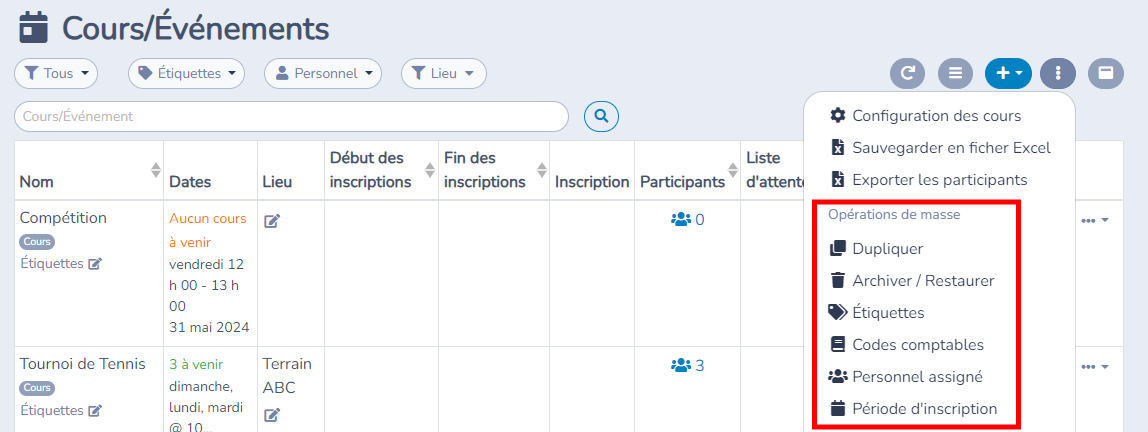Click the Dates column header
Image resolution: width=1148 pixels, height=432 pixels.
coord(190,182)
